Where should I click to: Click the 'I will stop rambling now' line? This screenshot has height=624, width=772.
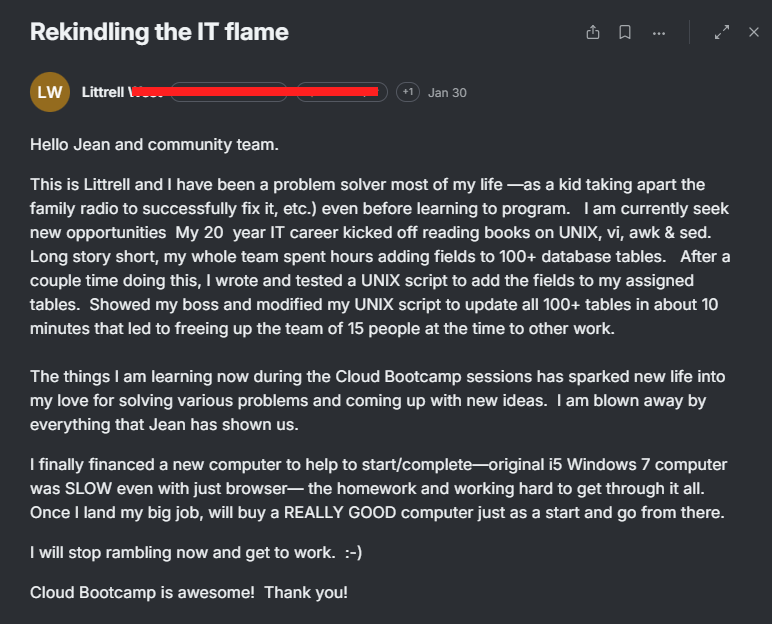pos(196,553)
